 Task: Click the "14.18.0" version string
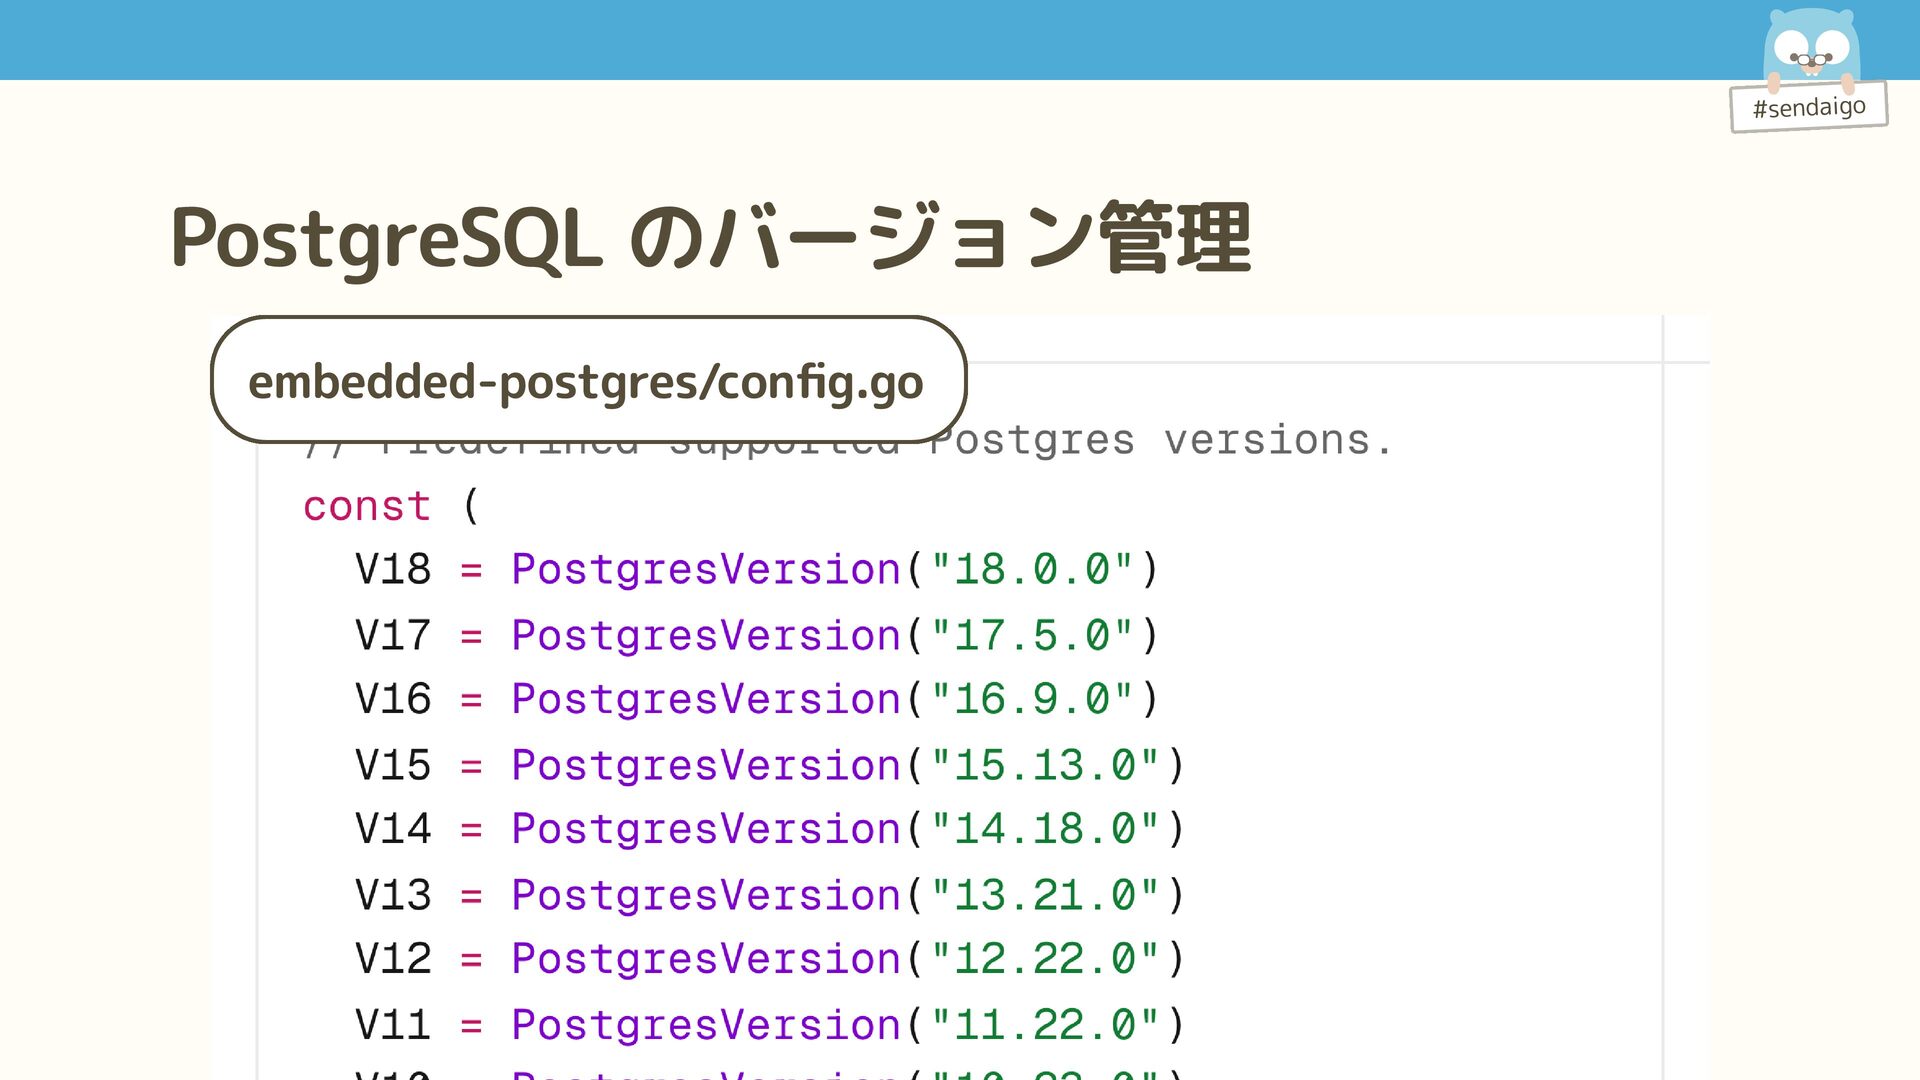point(1045,829)
